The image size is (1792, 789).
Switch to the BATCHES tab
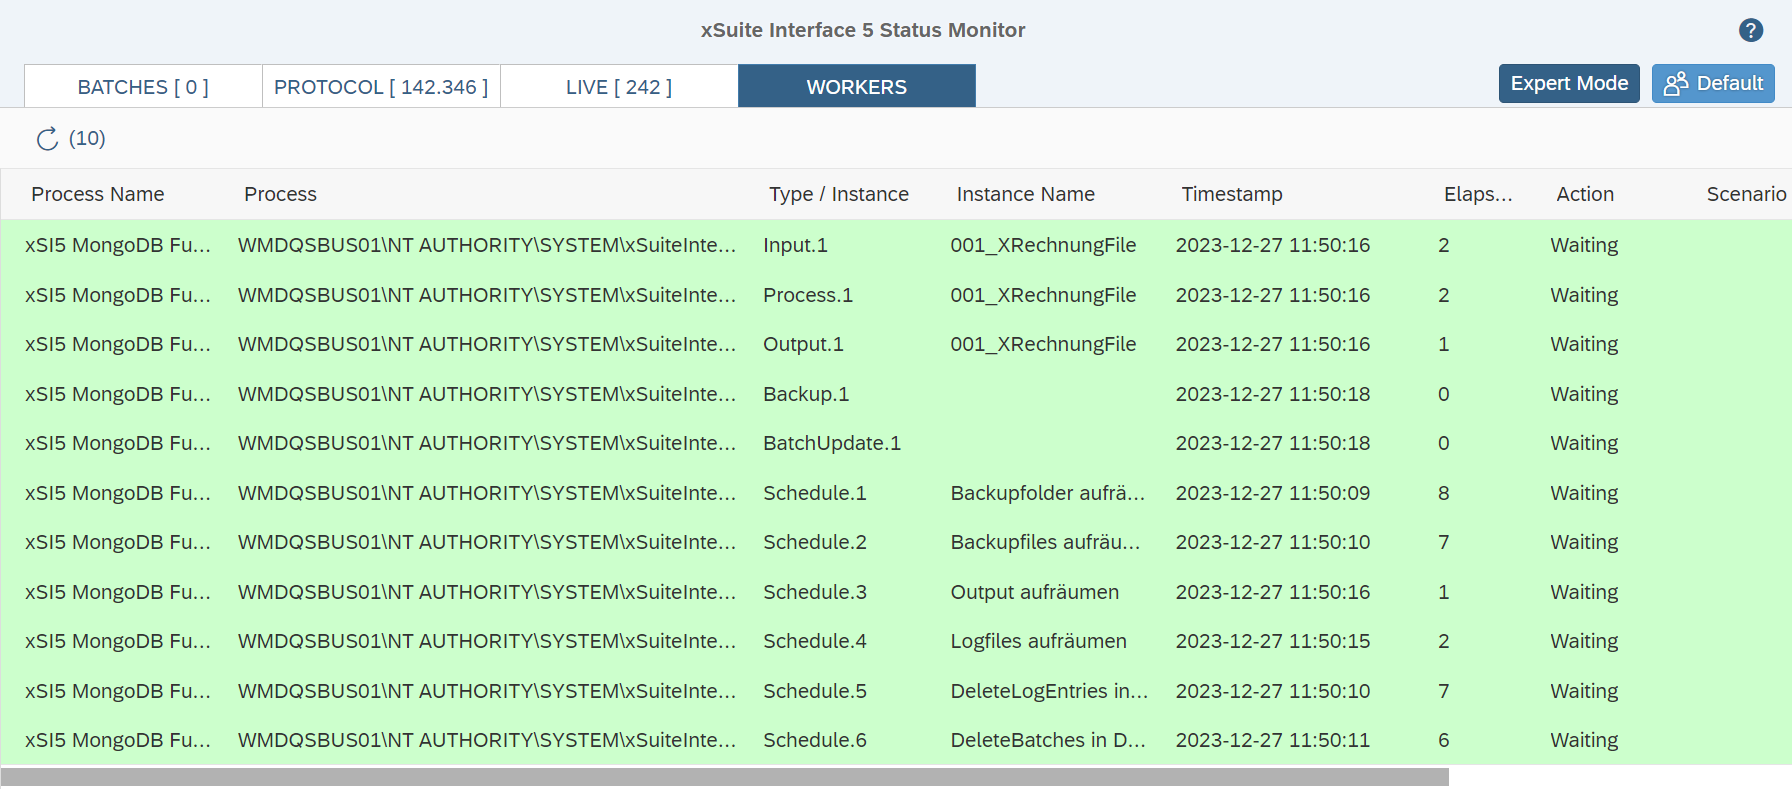point(143,87)
